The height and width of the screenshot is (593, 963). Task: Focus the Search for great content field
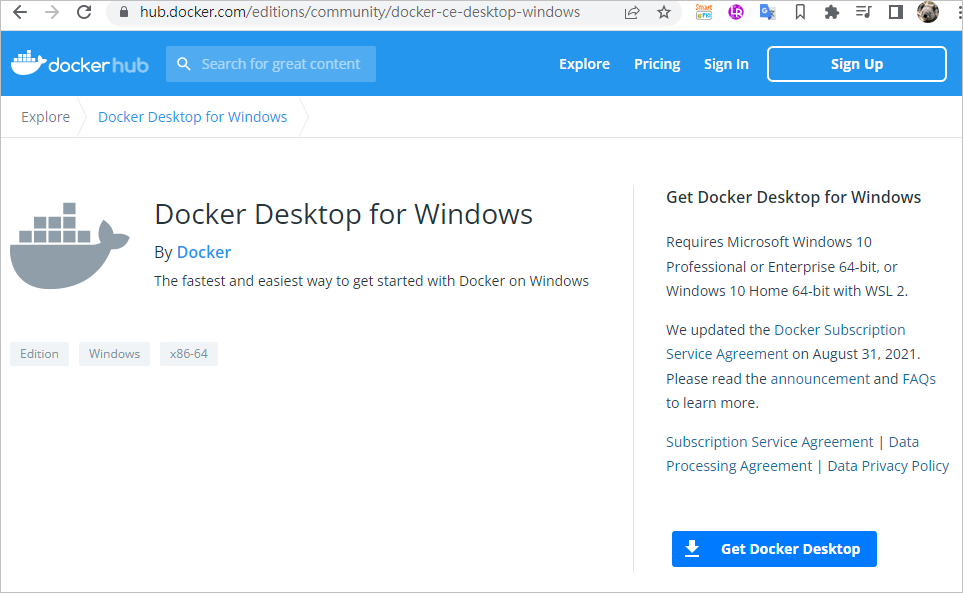(271, 64)
